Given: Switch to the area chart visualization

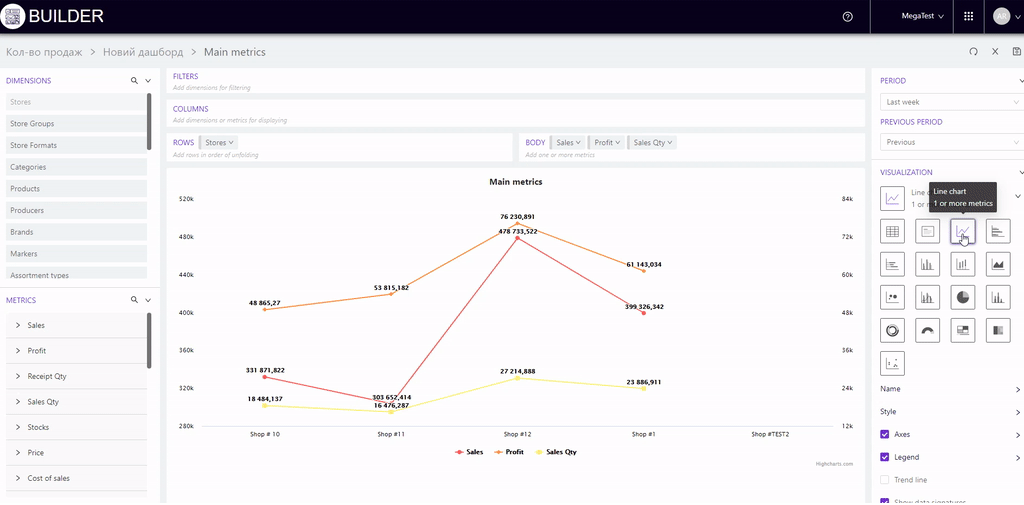Looking at the screenshot, I should [x=997, y=264].
